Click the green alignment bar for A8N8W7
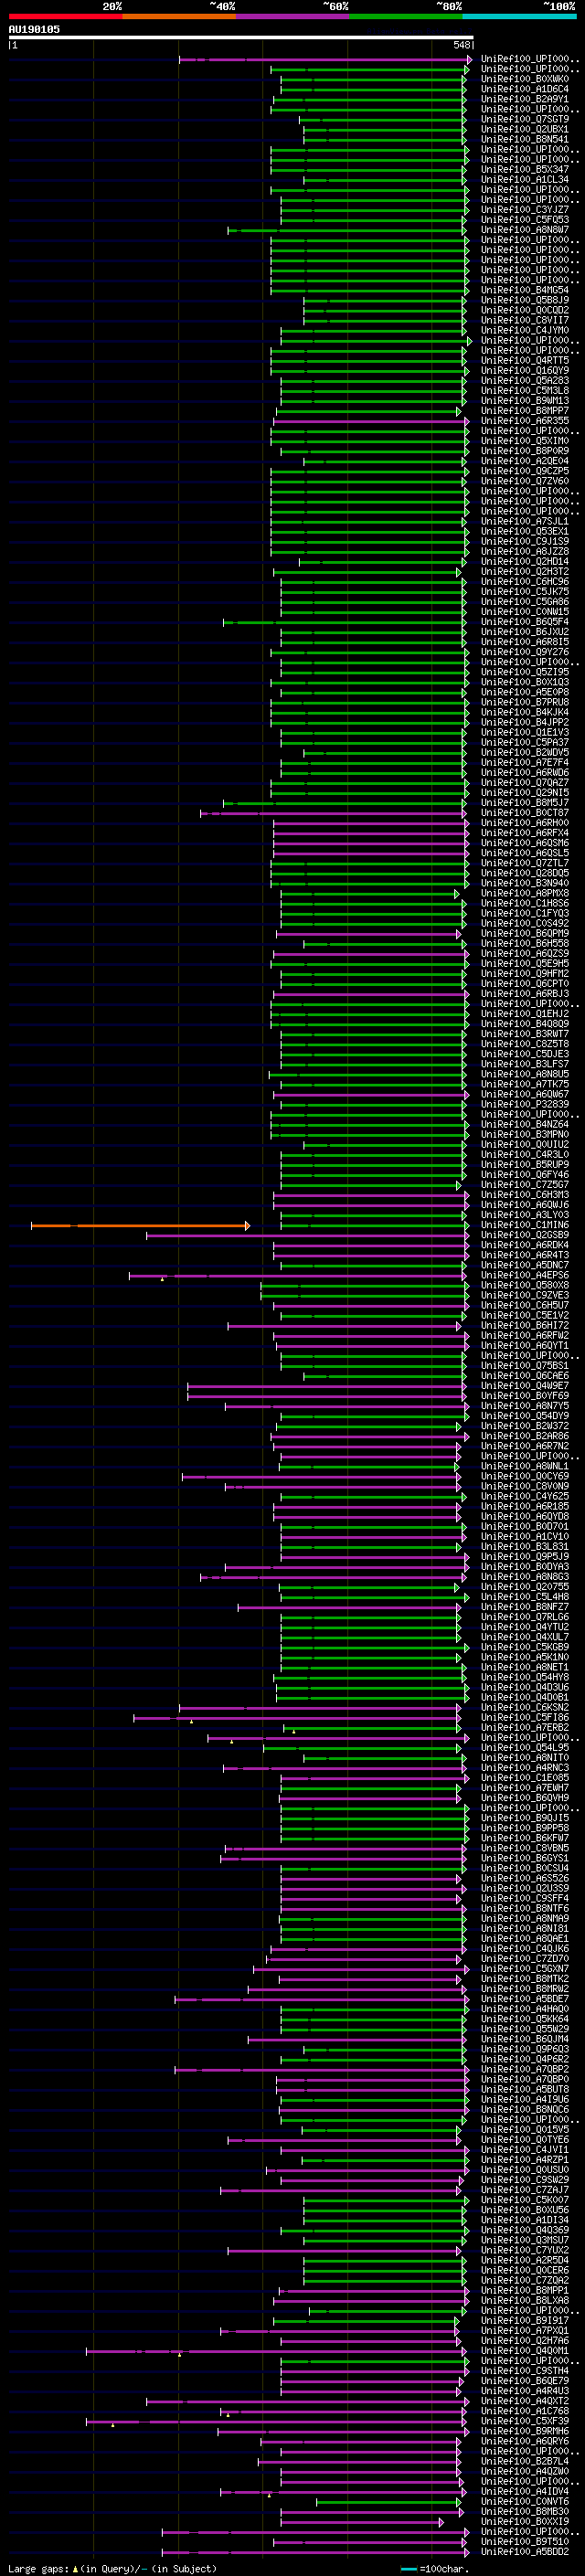Screen dimensions: 585x2576 [x=347, y=230]
